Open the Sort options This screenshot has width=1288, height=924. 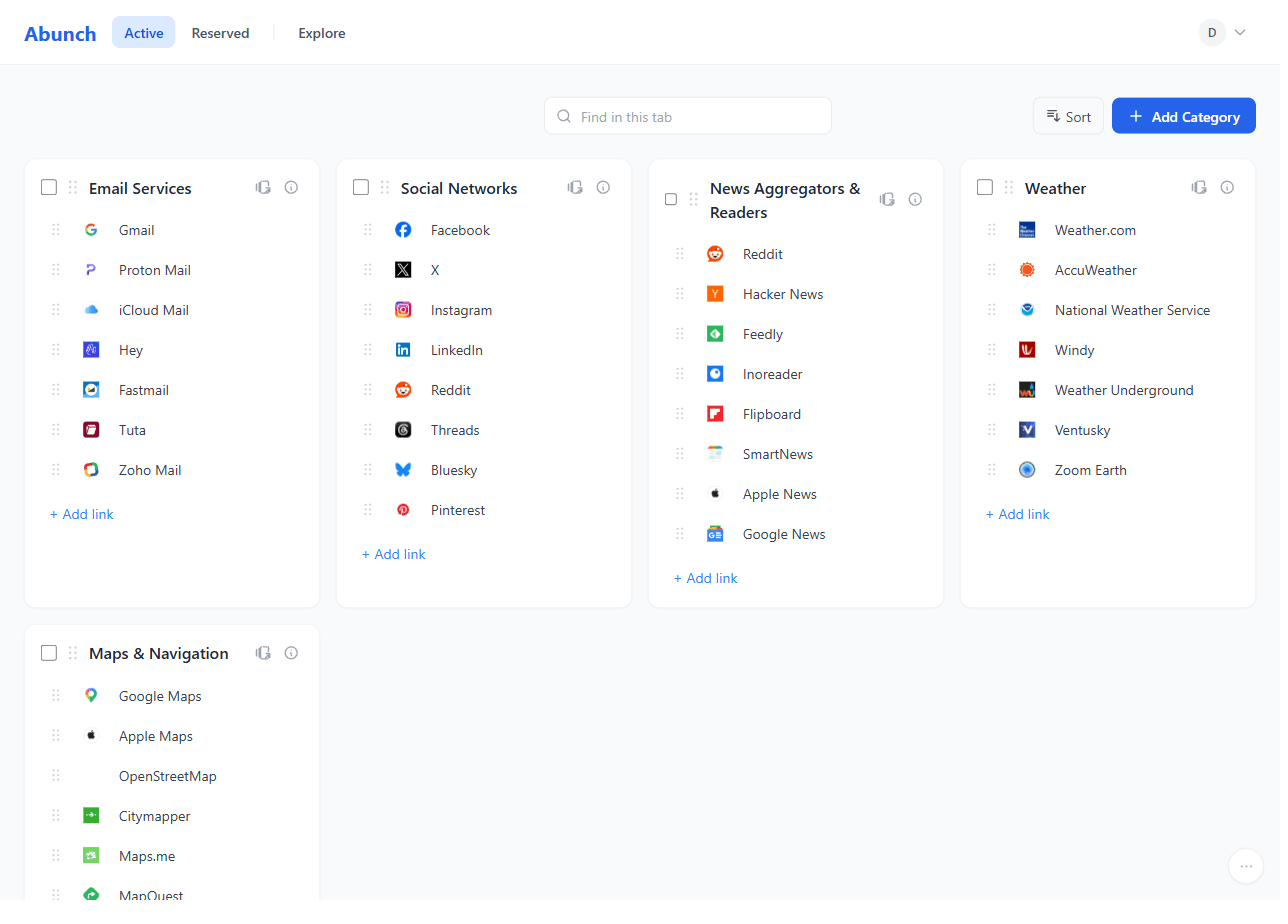click(x=1068, y=116)
